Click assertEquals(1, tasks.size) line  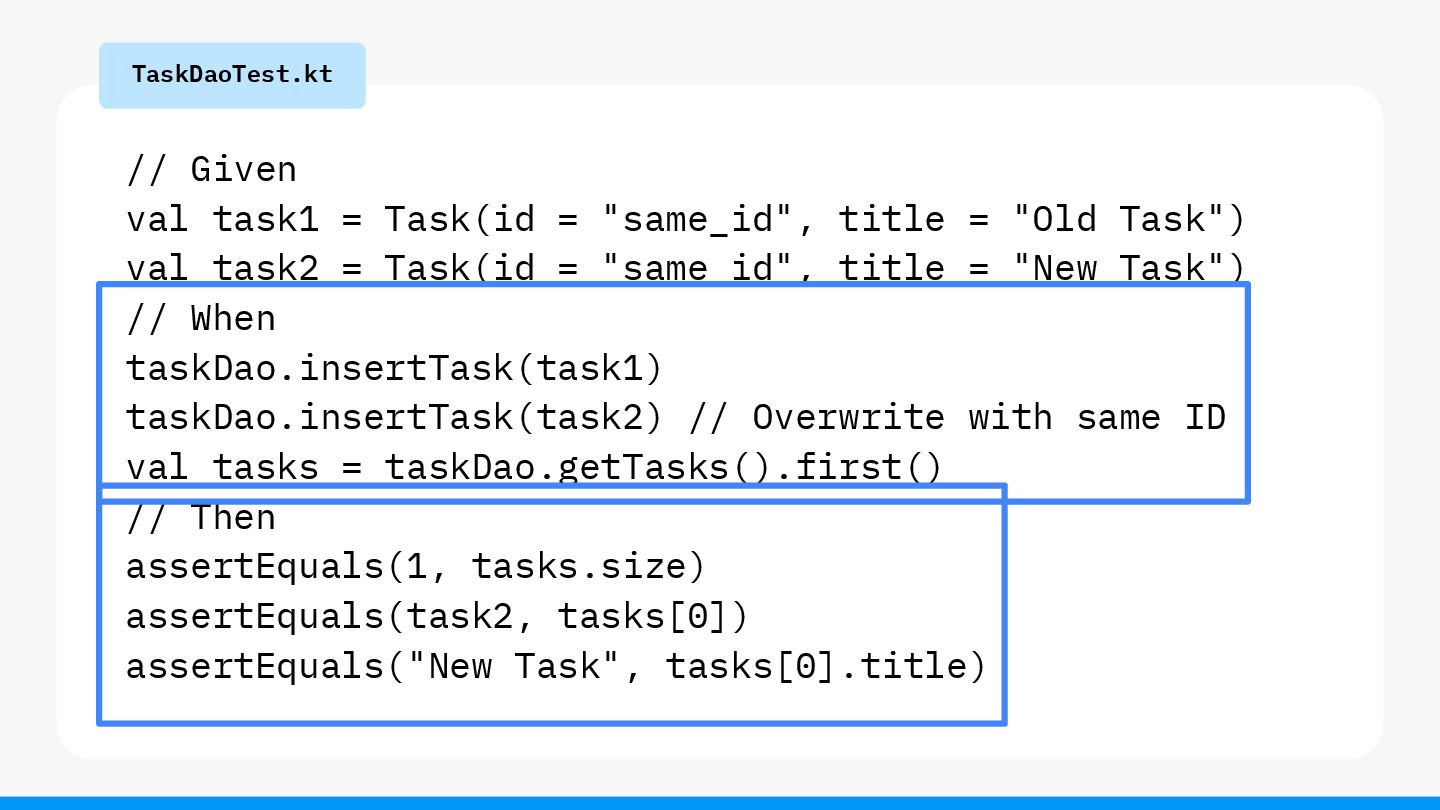pos(416,567)
